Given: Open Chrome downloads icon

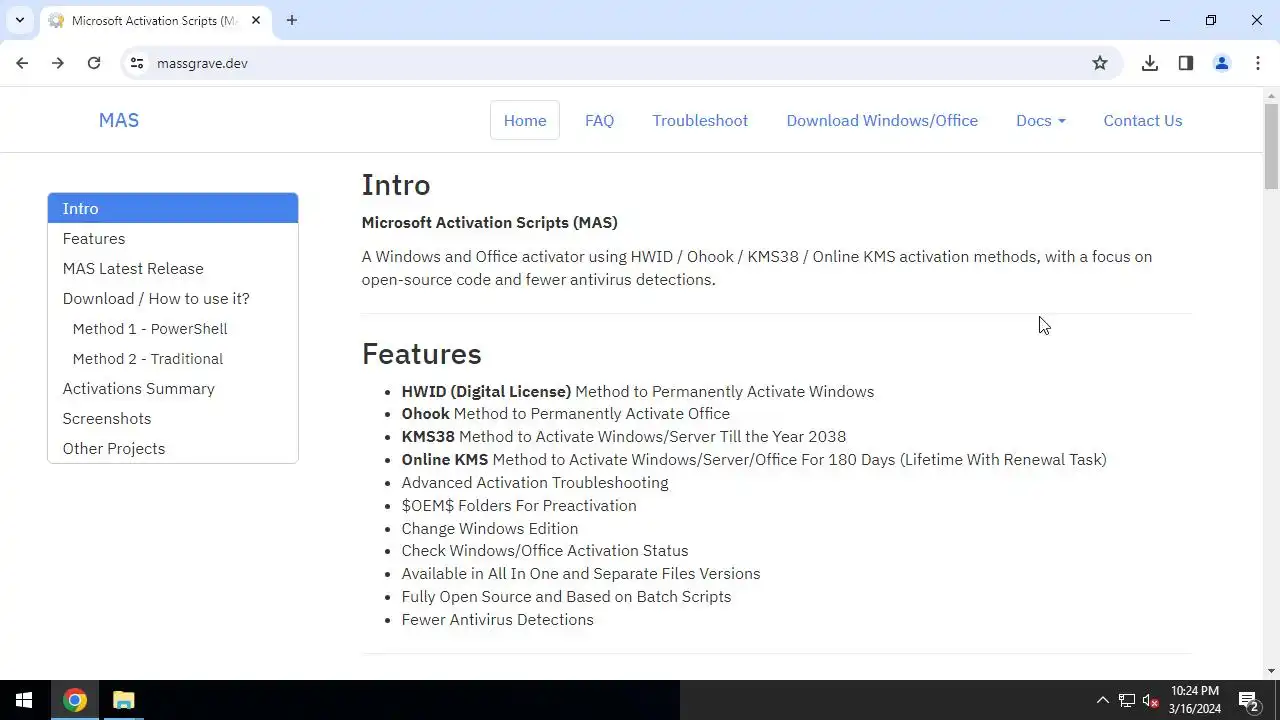Looking at the screenshot, I should pyautogui.click(x=1150, y=63).
